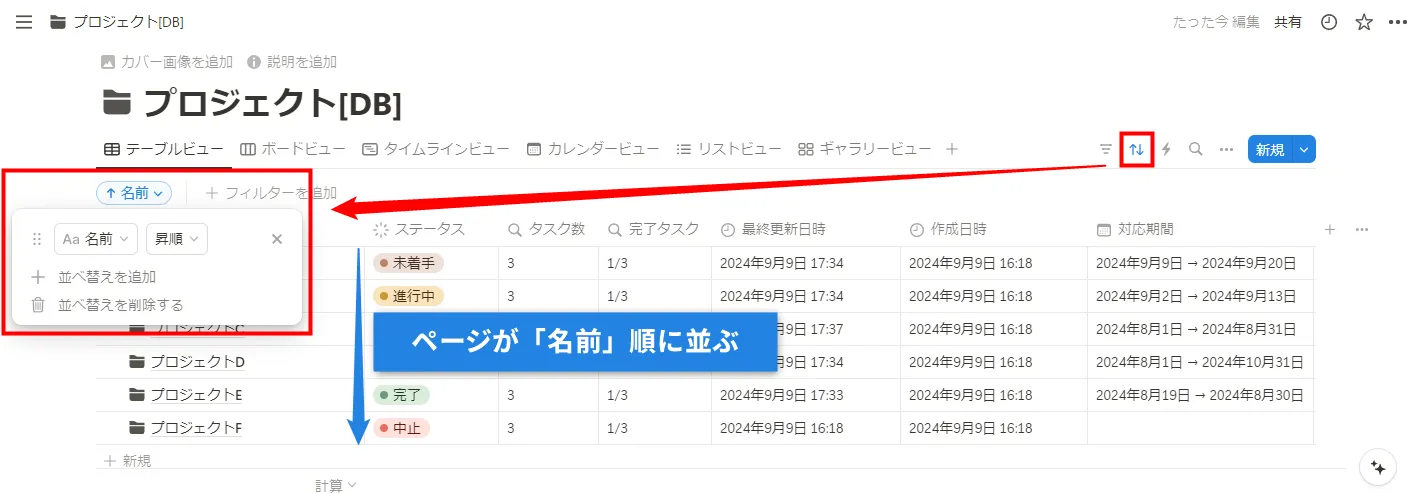Click the 完了 status tag
The width and height of the screenshot is (1424, 493).
pos(401,395)
